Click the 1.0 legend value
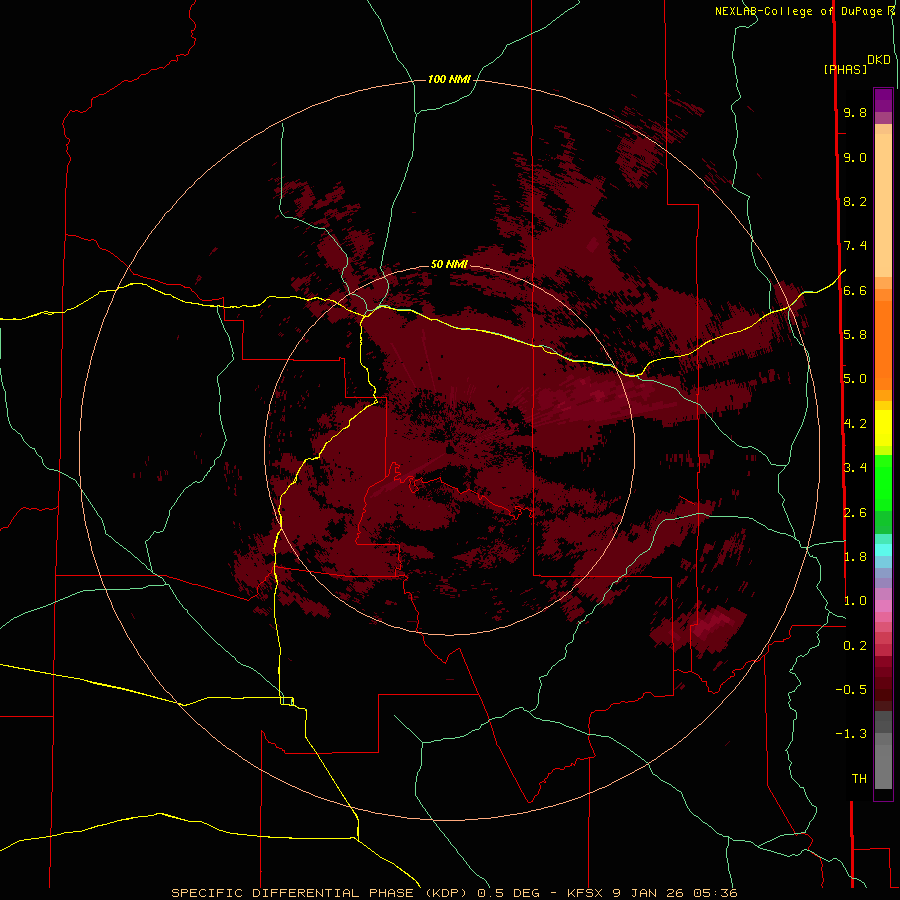 pyautogui.click(x=855, y=601)
